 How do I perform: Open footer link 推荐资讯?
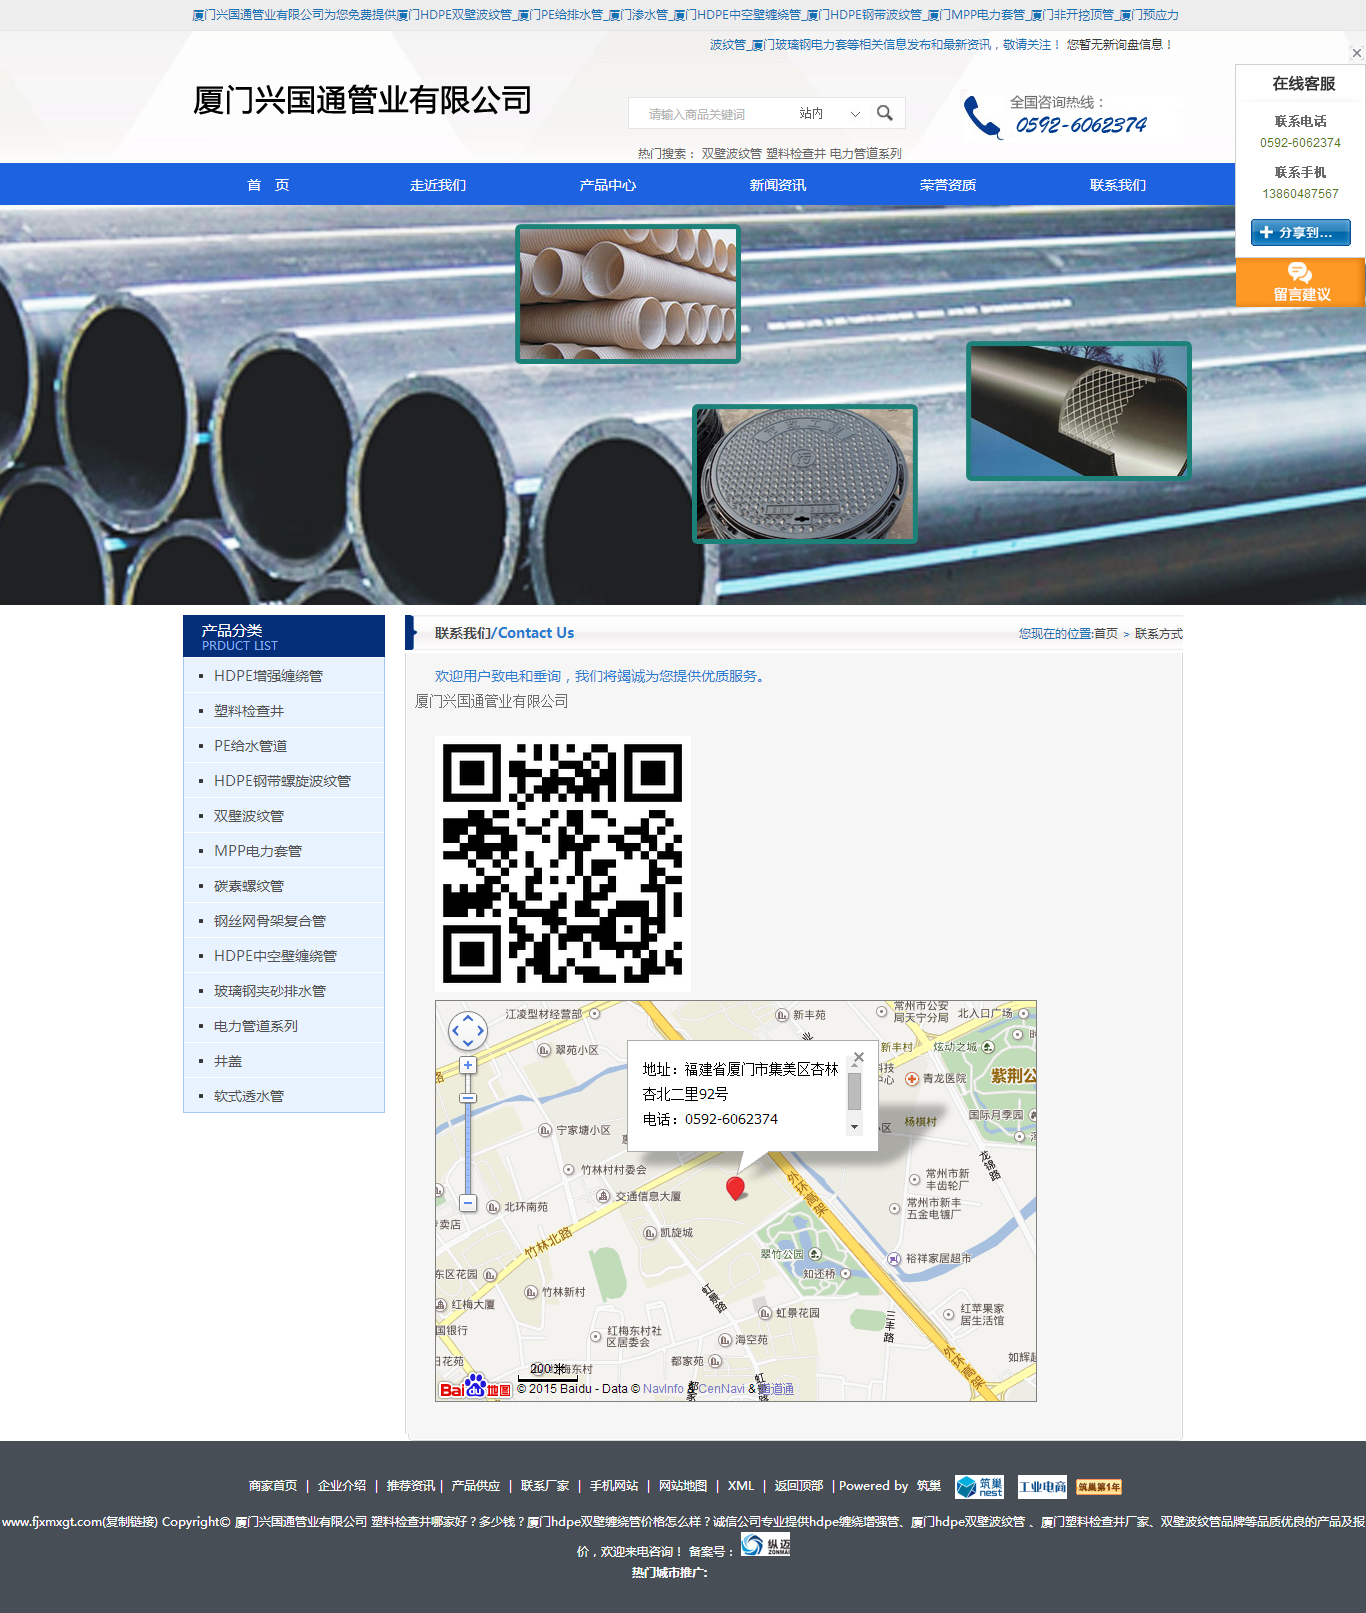click(410, 1486)
